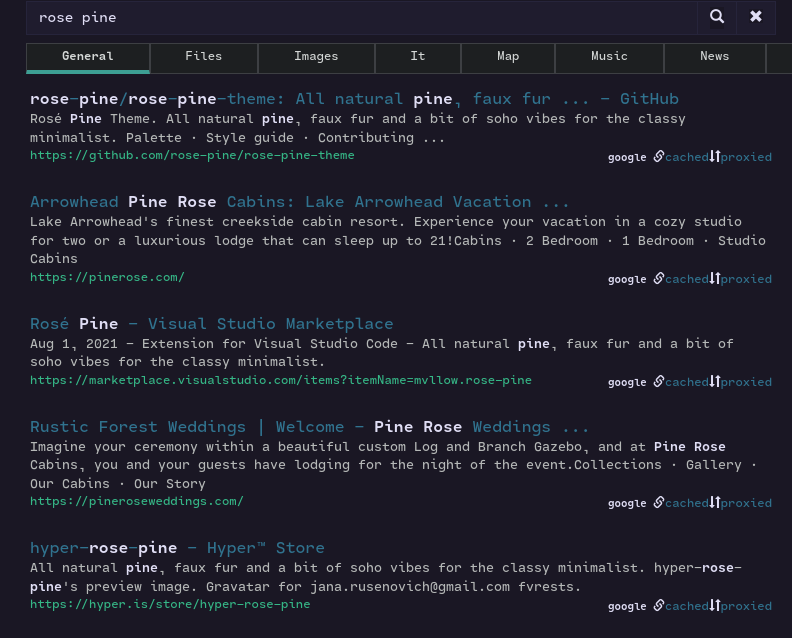Open the It tab
Screen dimensions: 792x638
pyautogui.click(x=418, y=57)
